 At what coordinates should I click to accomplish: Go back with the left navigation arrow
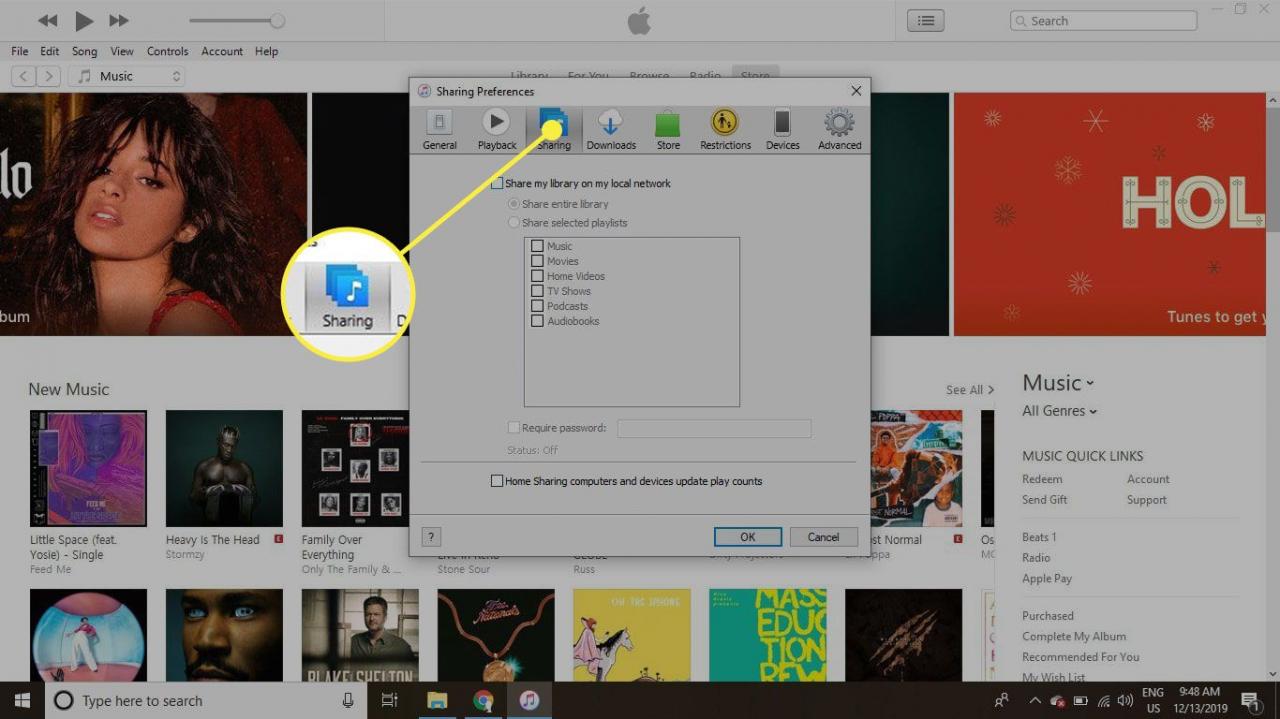pos(24,76)
